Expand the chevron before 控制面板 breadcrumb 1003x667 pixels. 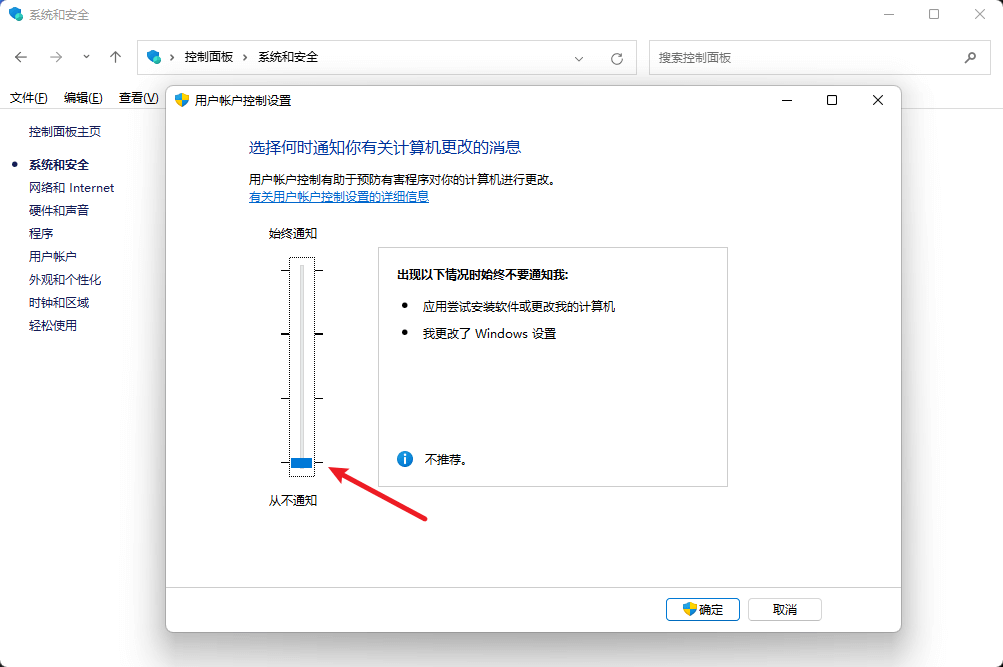tap(173, 58)
